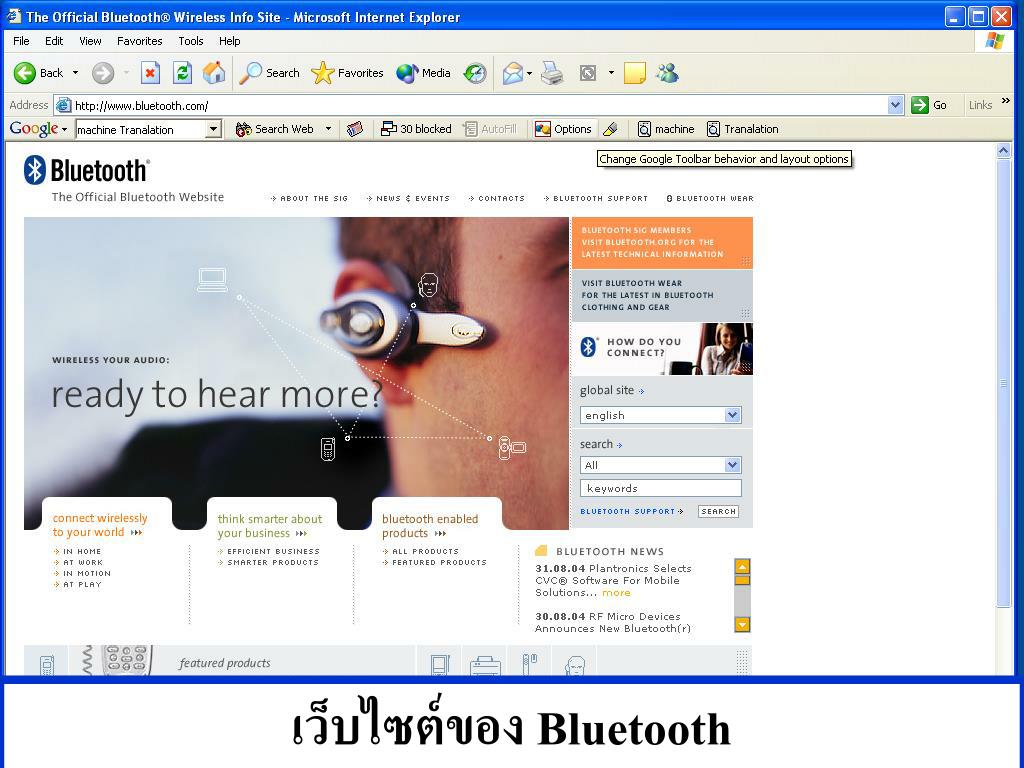Open the Favorites menu
Image resolution: width=1024 pixels, height=768 pixels.
(140, 41)
